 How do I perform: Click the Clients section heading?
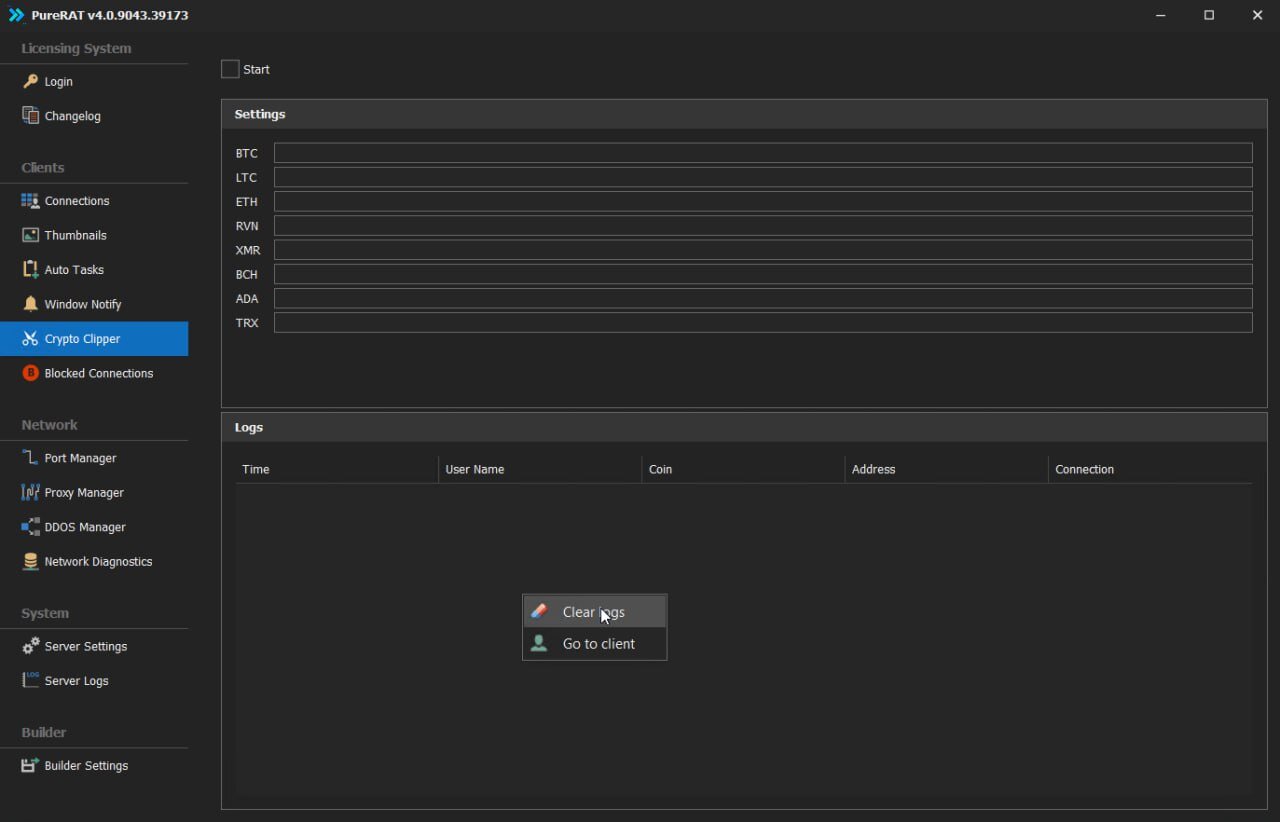[43, 167]
